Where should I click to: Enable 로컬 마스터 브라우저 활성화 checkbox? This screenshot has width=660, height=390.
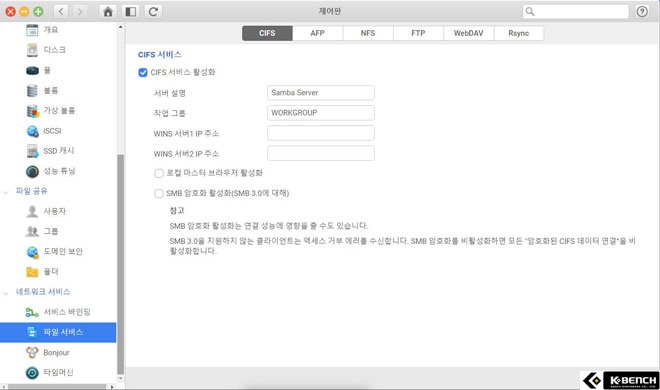coord(159,173)
